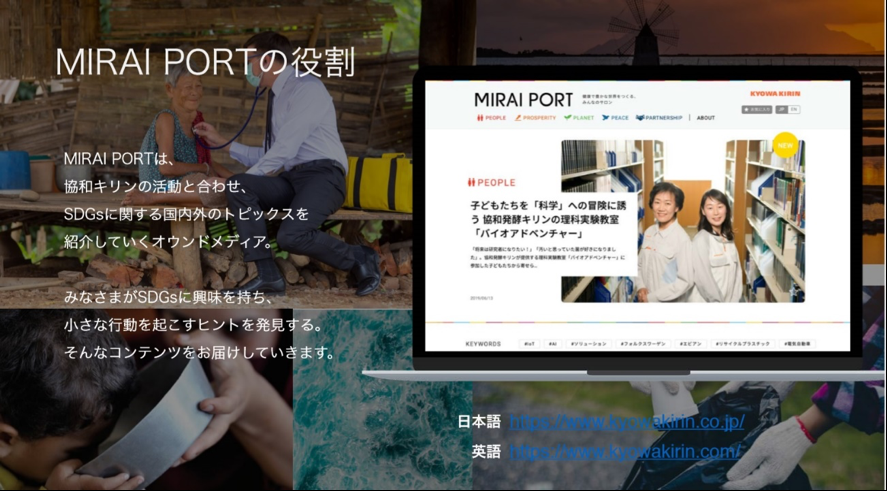Viewport: 887px width, 491px height.
Task: Click the PROSPERITY pencil icon
Action: point(518,118)
